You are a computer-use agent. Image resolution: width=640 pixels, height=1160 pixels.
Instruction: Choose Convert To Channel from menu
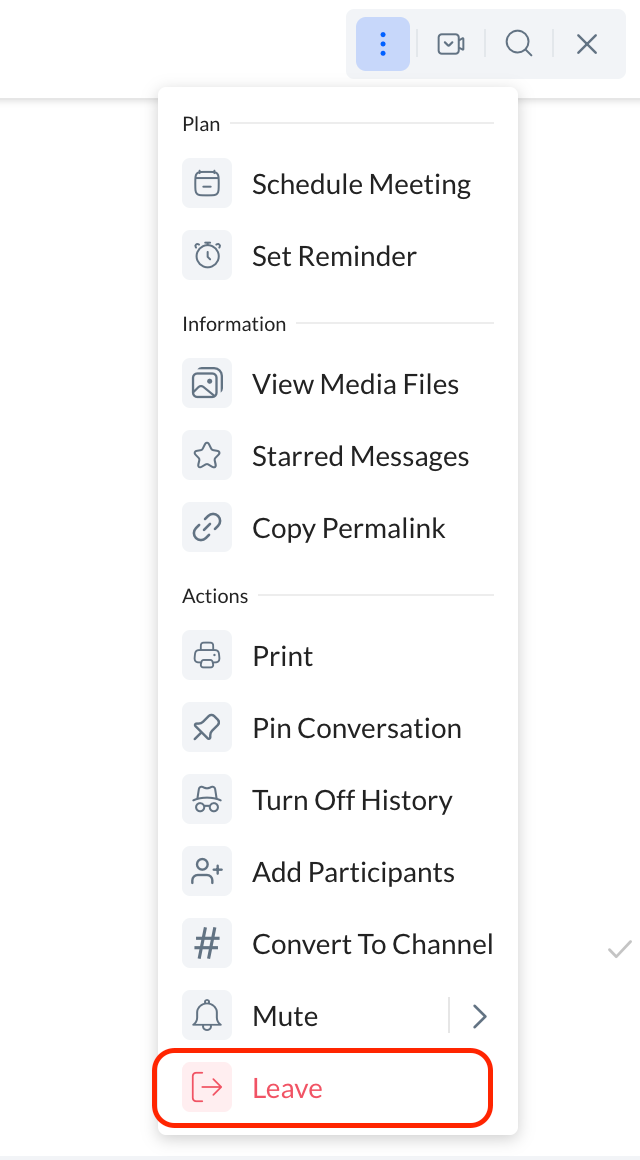pyautogui.click(x=372, y=944)
